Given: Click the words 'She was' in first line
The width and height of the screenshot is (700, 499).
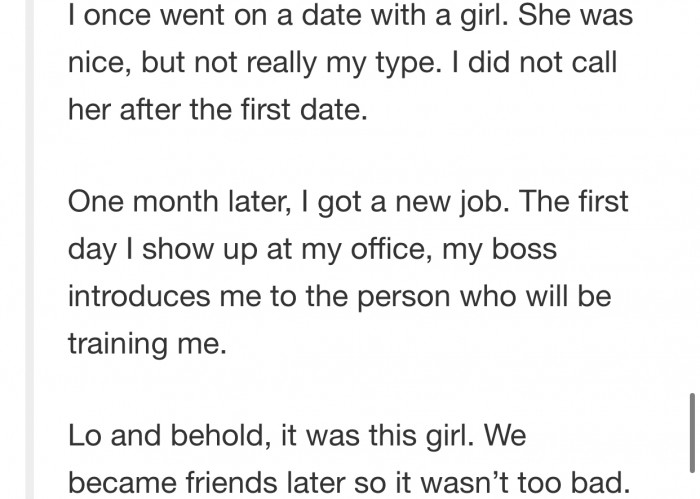Looking at the screenshot, I should [575, 15].
